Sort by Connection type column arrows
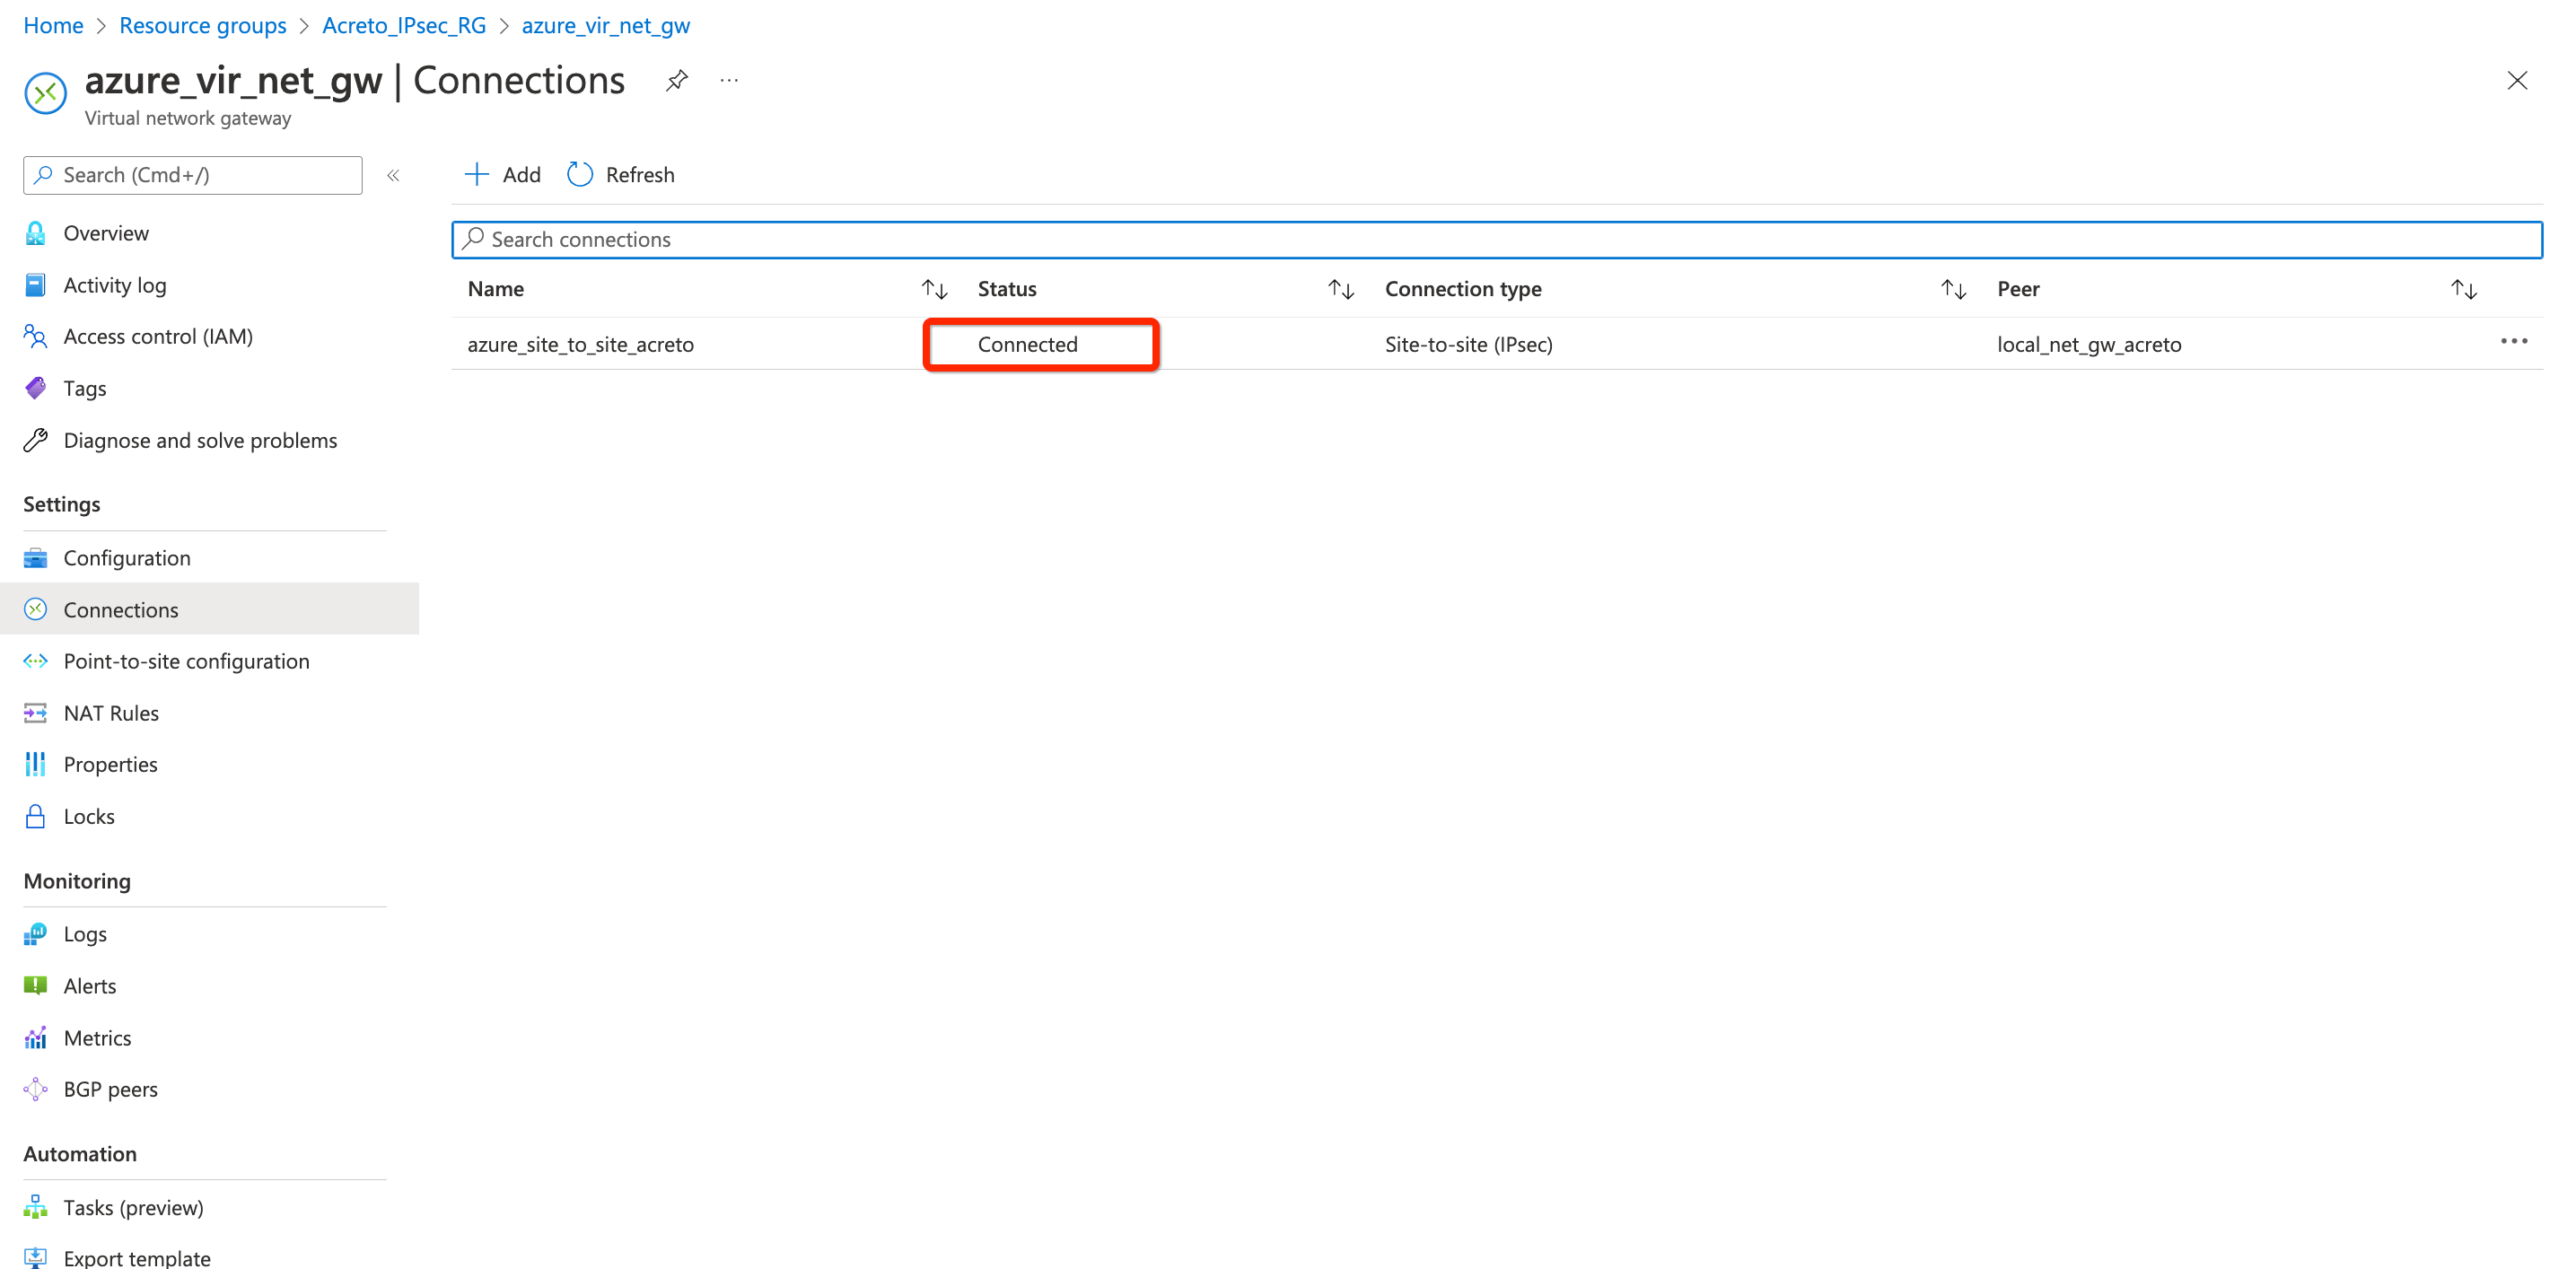Viewport: 2576px width, 1269px height. pos(1954,289)
